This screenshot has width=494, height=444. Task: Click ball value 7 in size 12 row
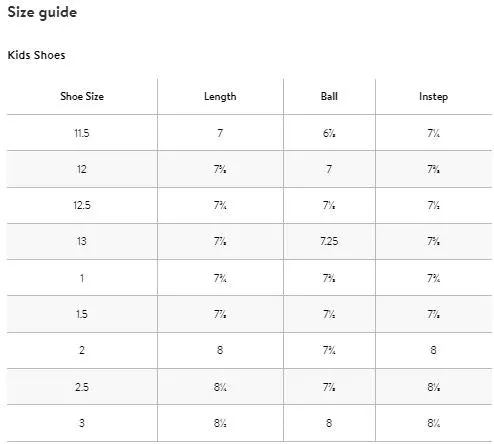coord(329,169)
